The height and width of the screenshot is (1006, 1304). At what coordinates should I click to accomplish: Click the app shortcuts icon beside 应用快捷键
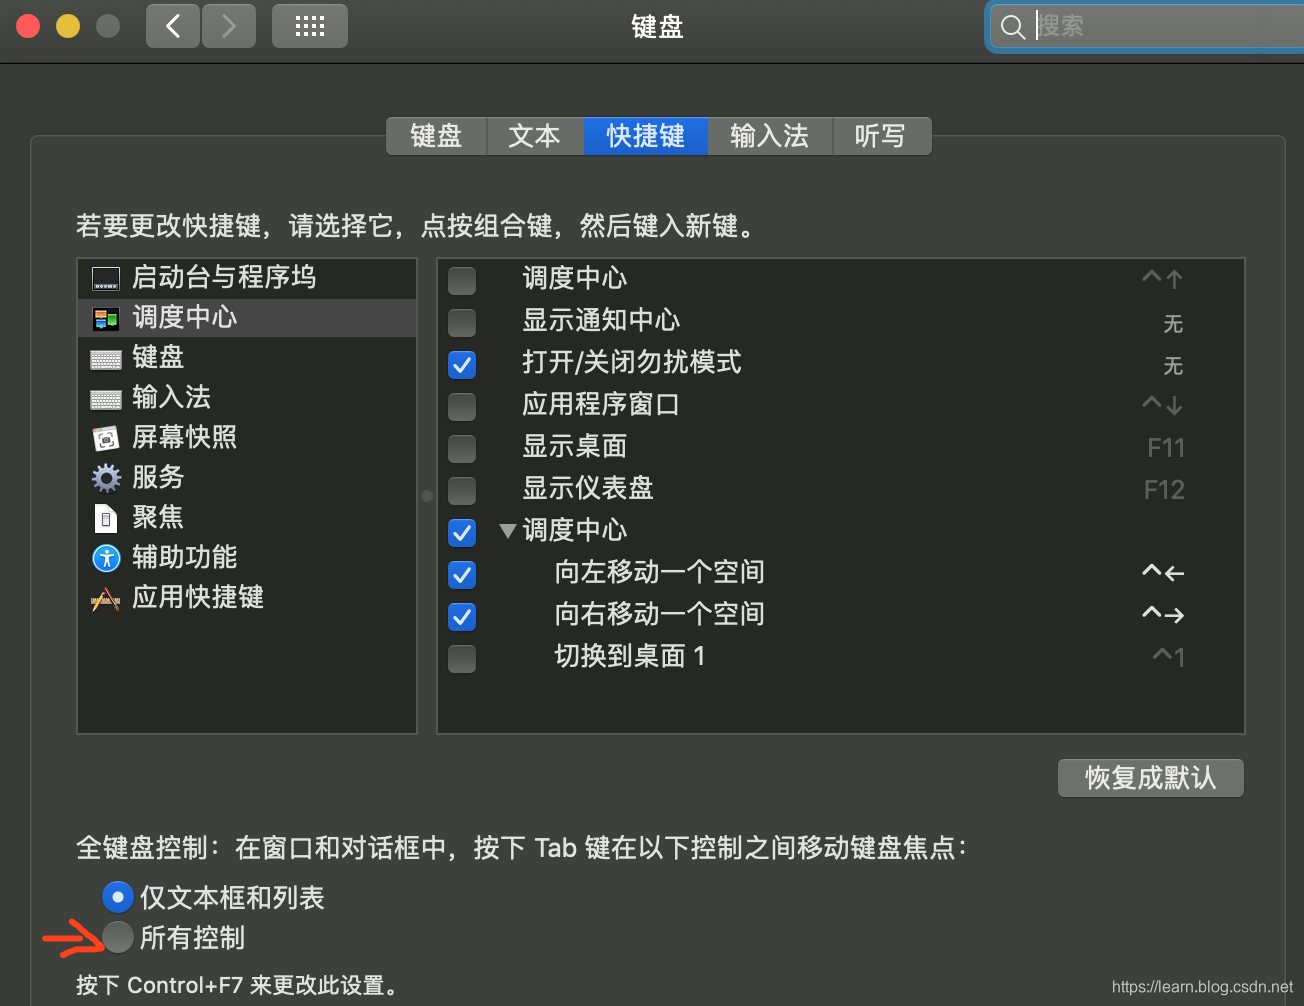pyautogui.click(x=106, y=598)
